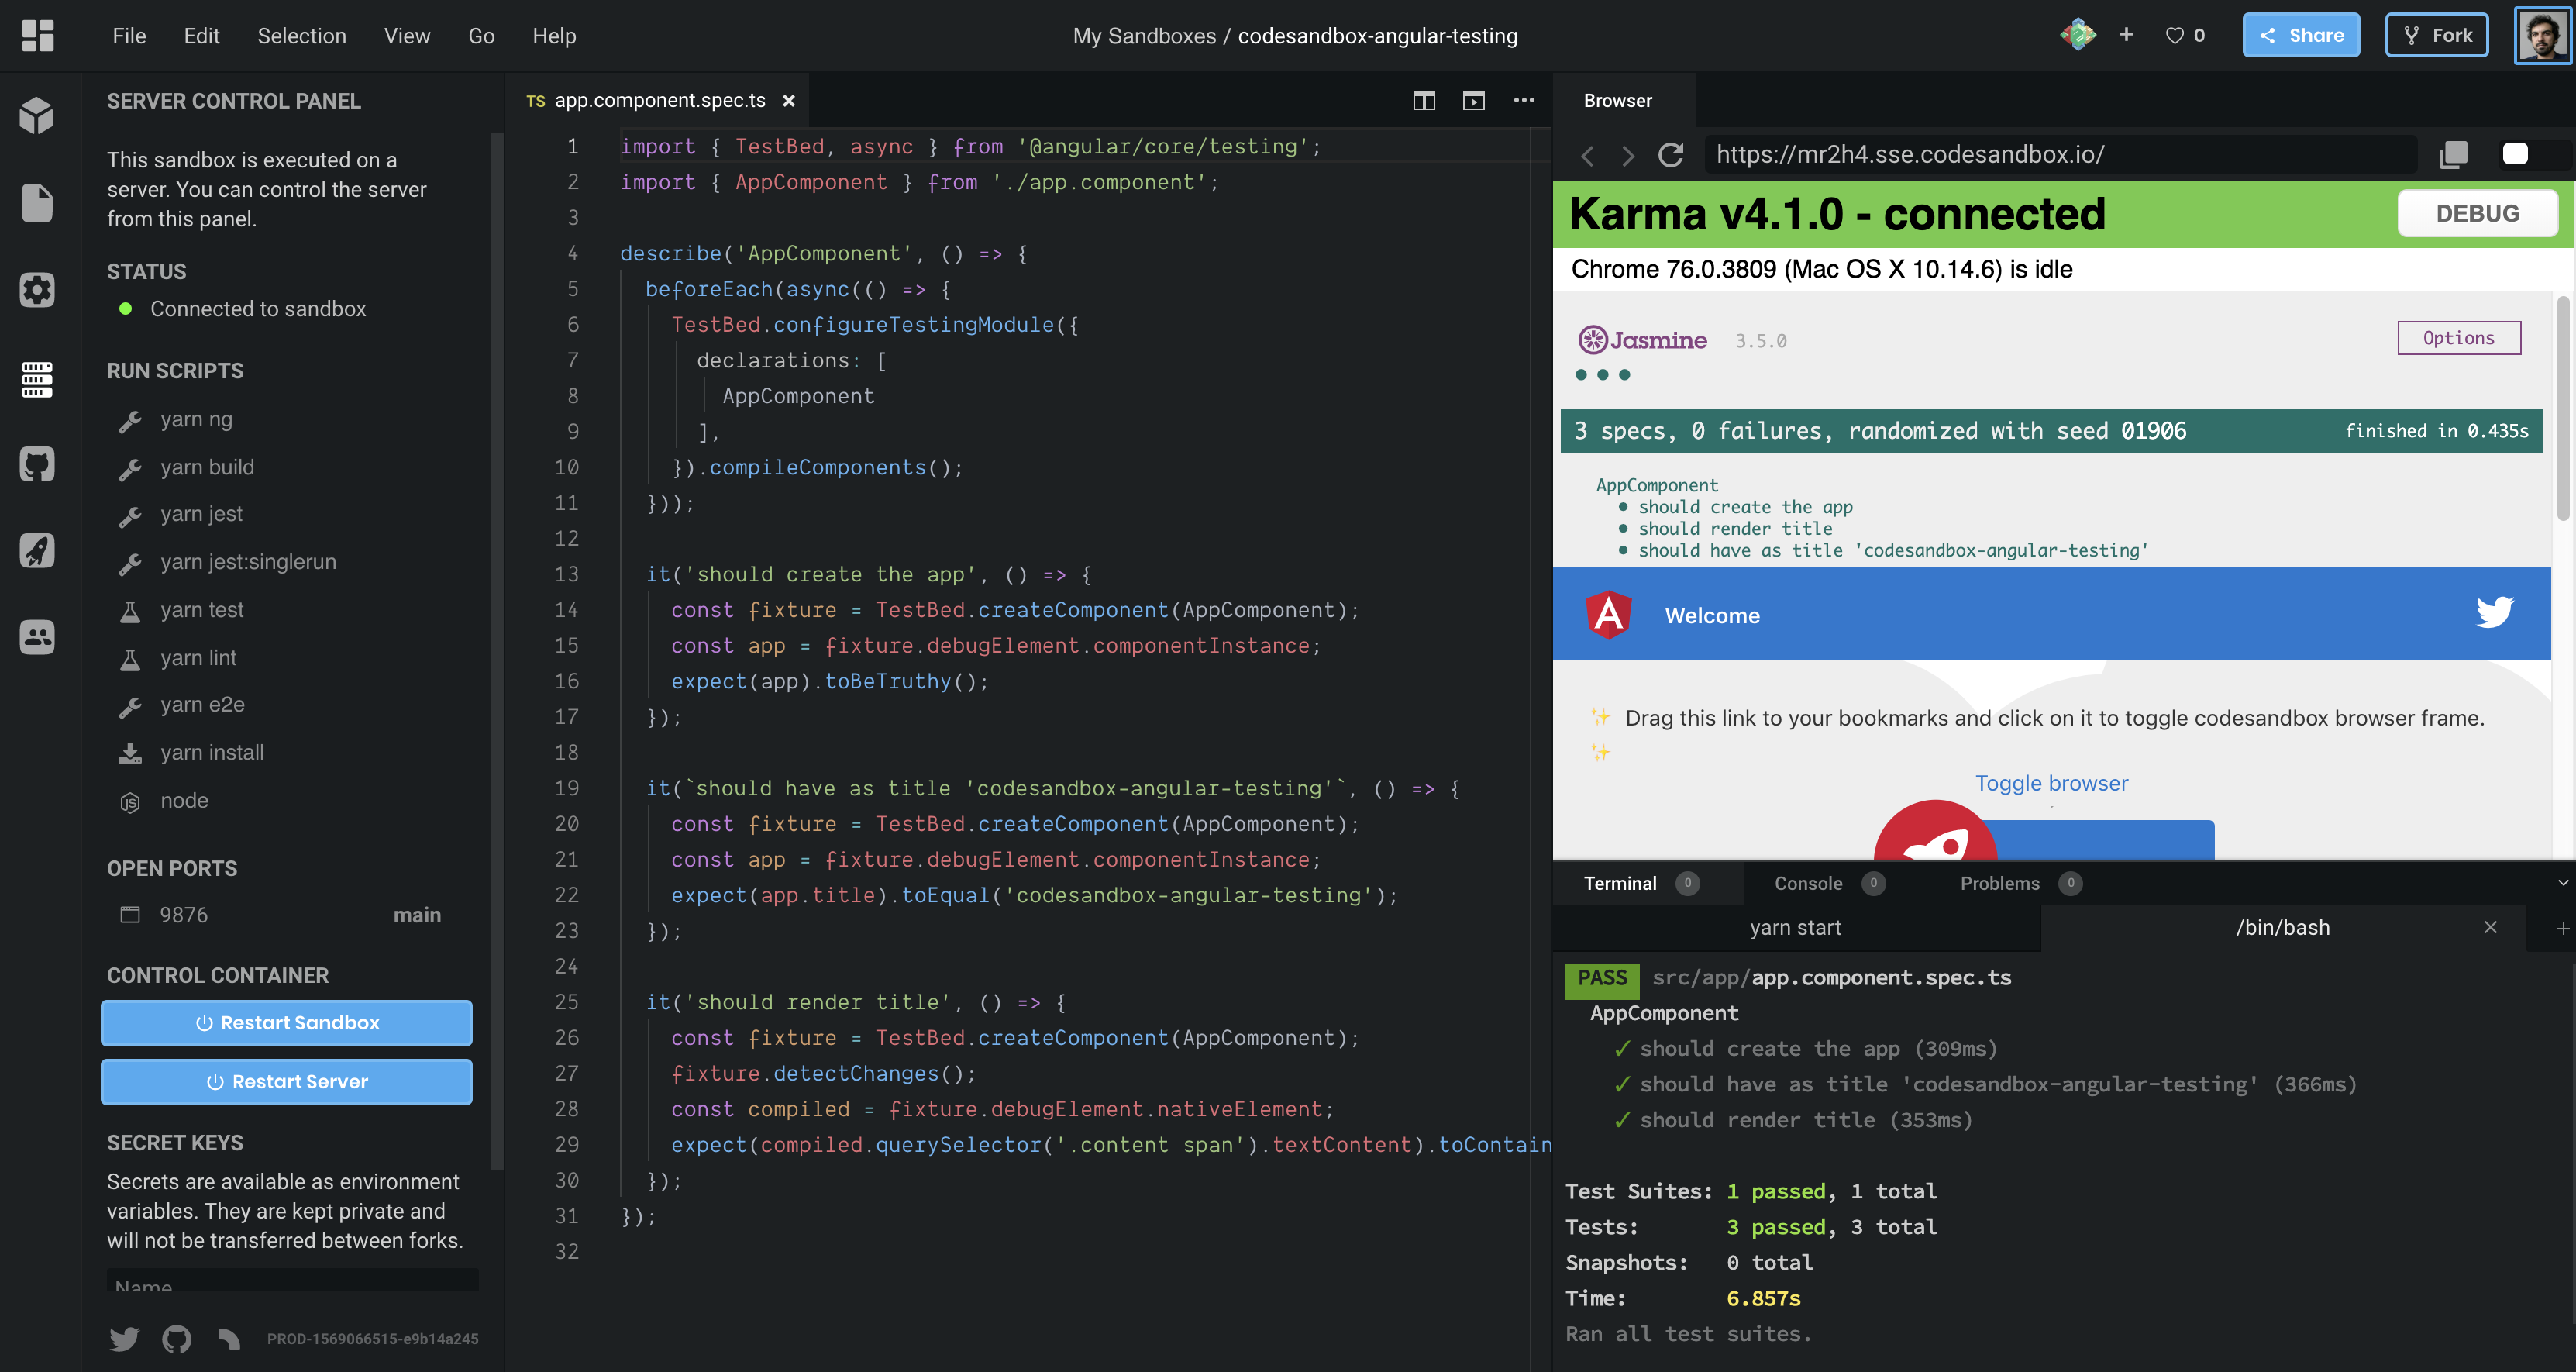Open the File menu
The width and height of the screenshot is (2576, 1372).
pyautogui.click(x=129, y=36)
